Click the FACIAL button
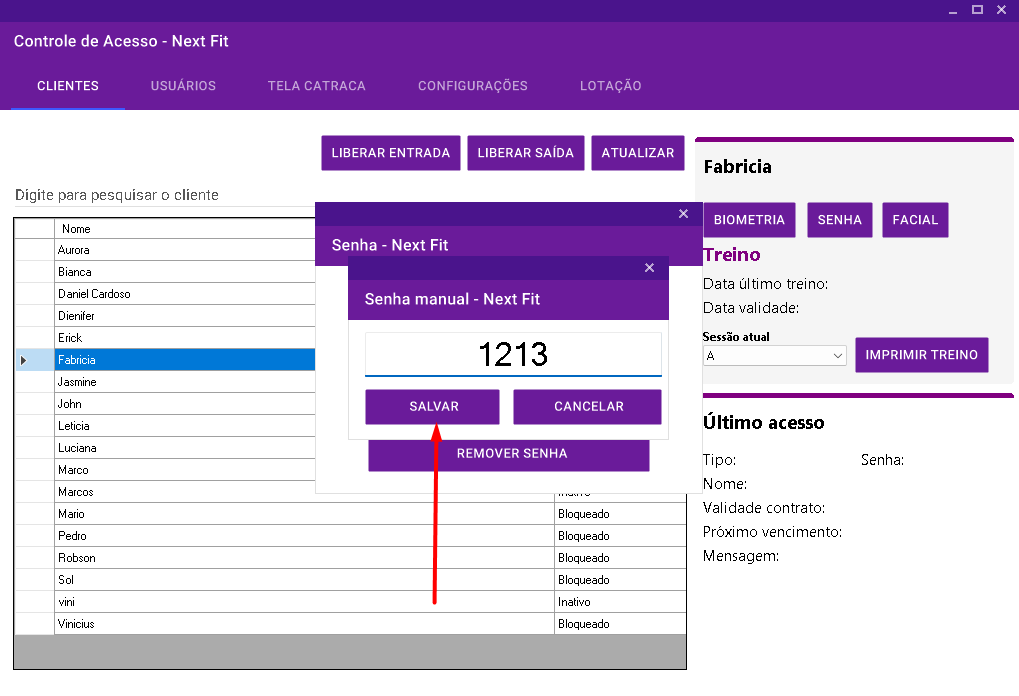This screenshot has width=1019, height=696. (915, 220)
